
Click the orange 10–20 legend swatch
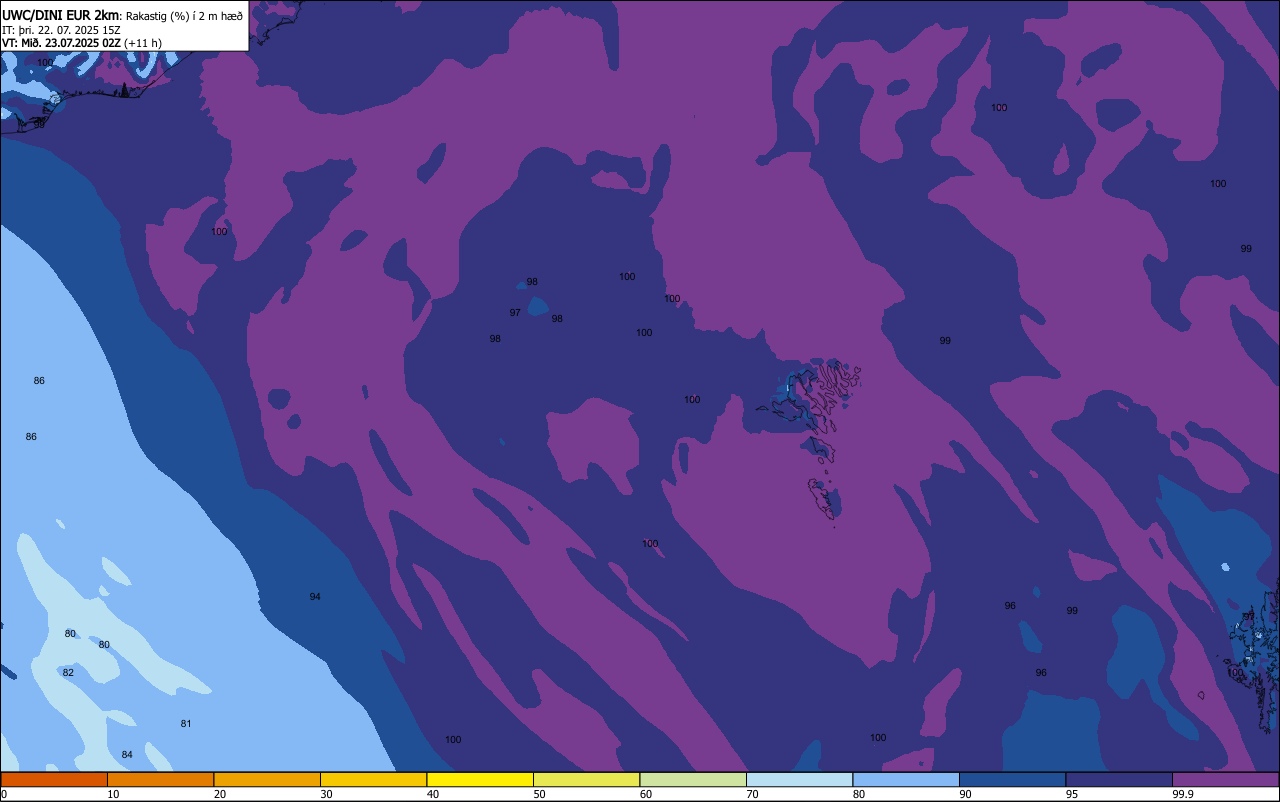pos(160,779)
